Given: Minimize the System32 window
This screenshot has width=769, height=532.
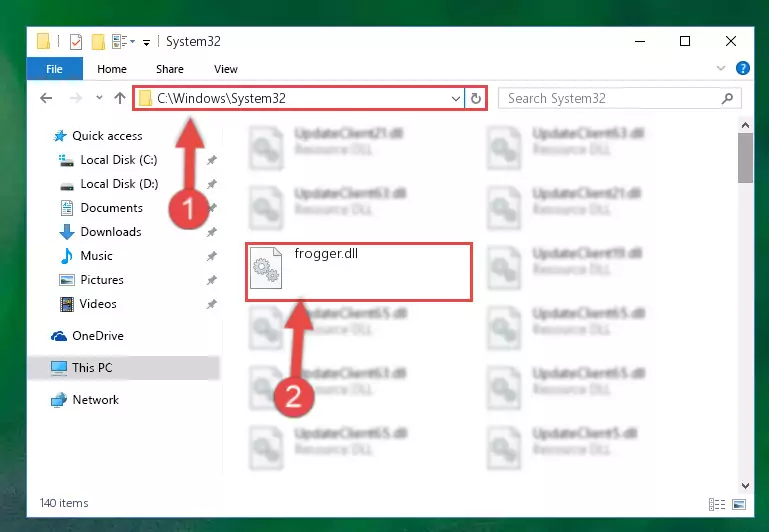Looking at the screenshot, I should coord(640,41).
